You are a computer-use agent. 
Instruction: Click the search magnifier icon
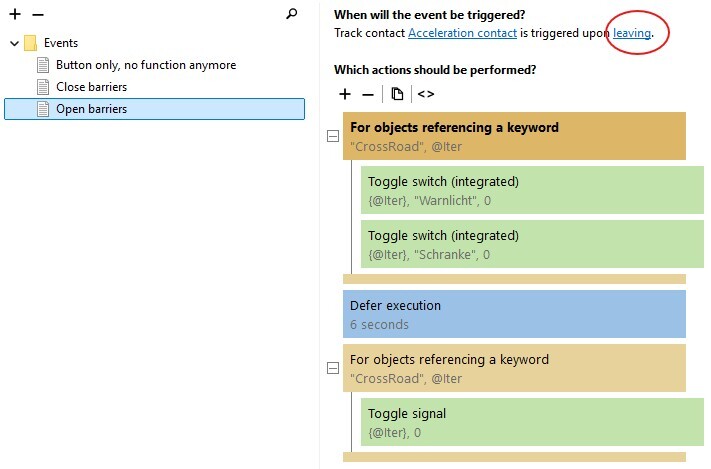coord(292,15)
